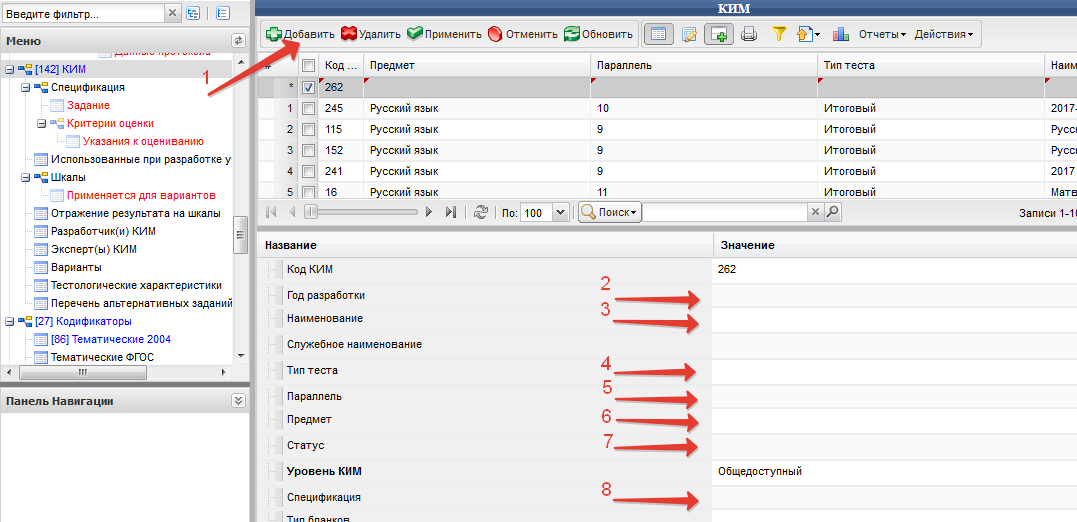This screenshot has width=1077, height=522.
Task: Click the Добавить button
Action: click(x=300, y=34)
